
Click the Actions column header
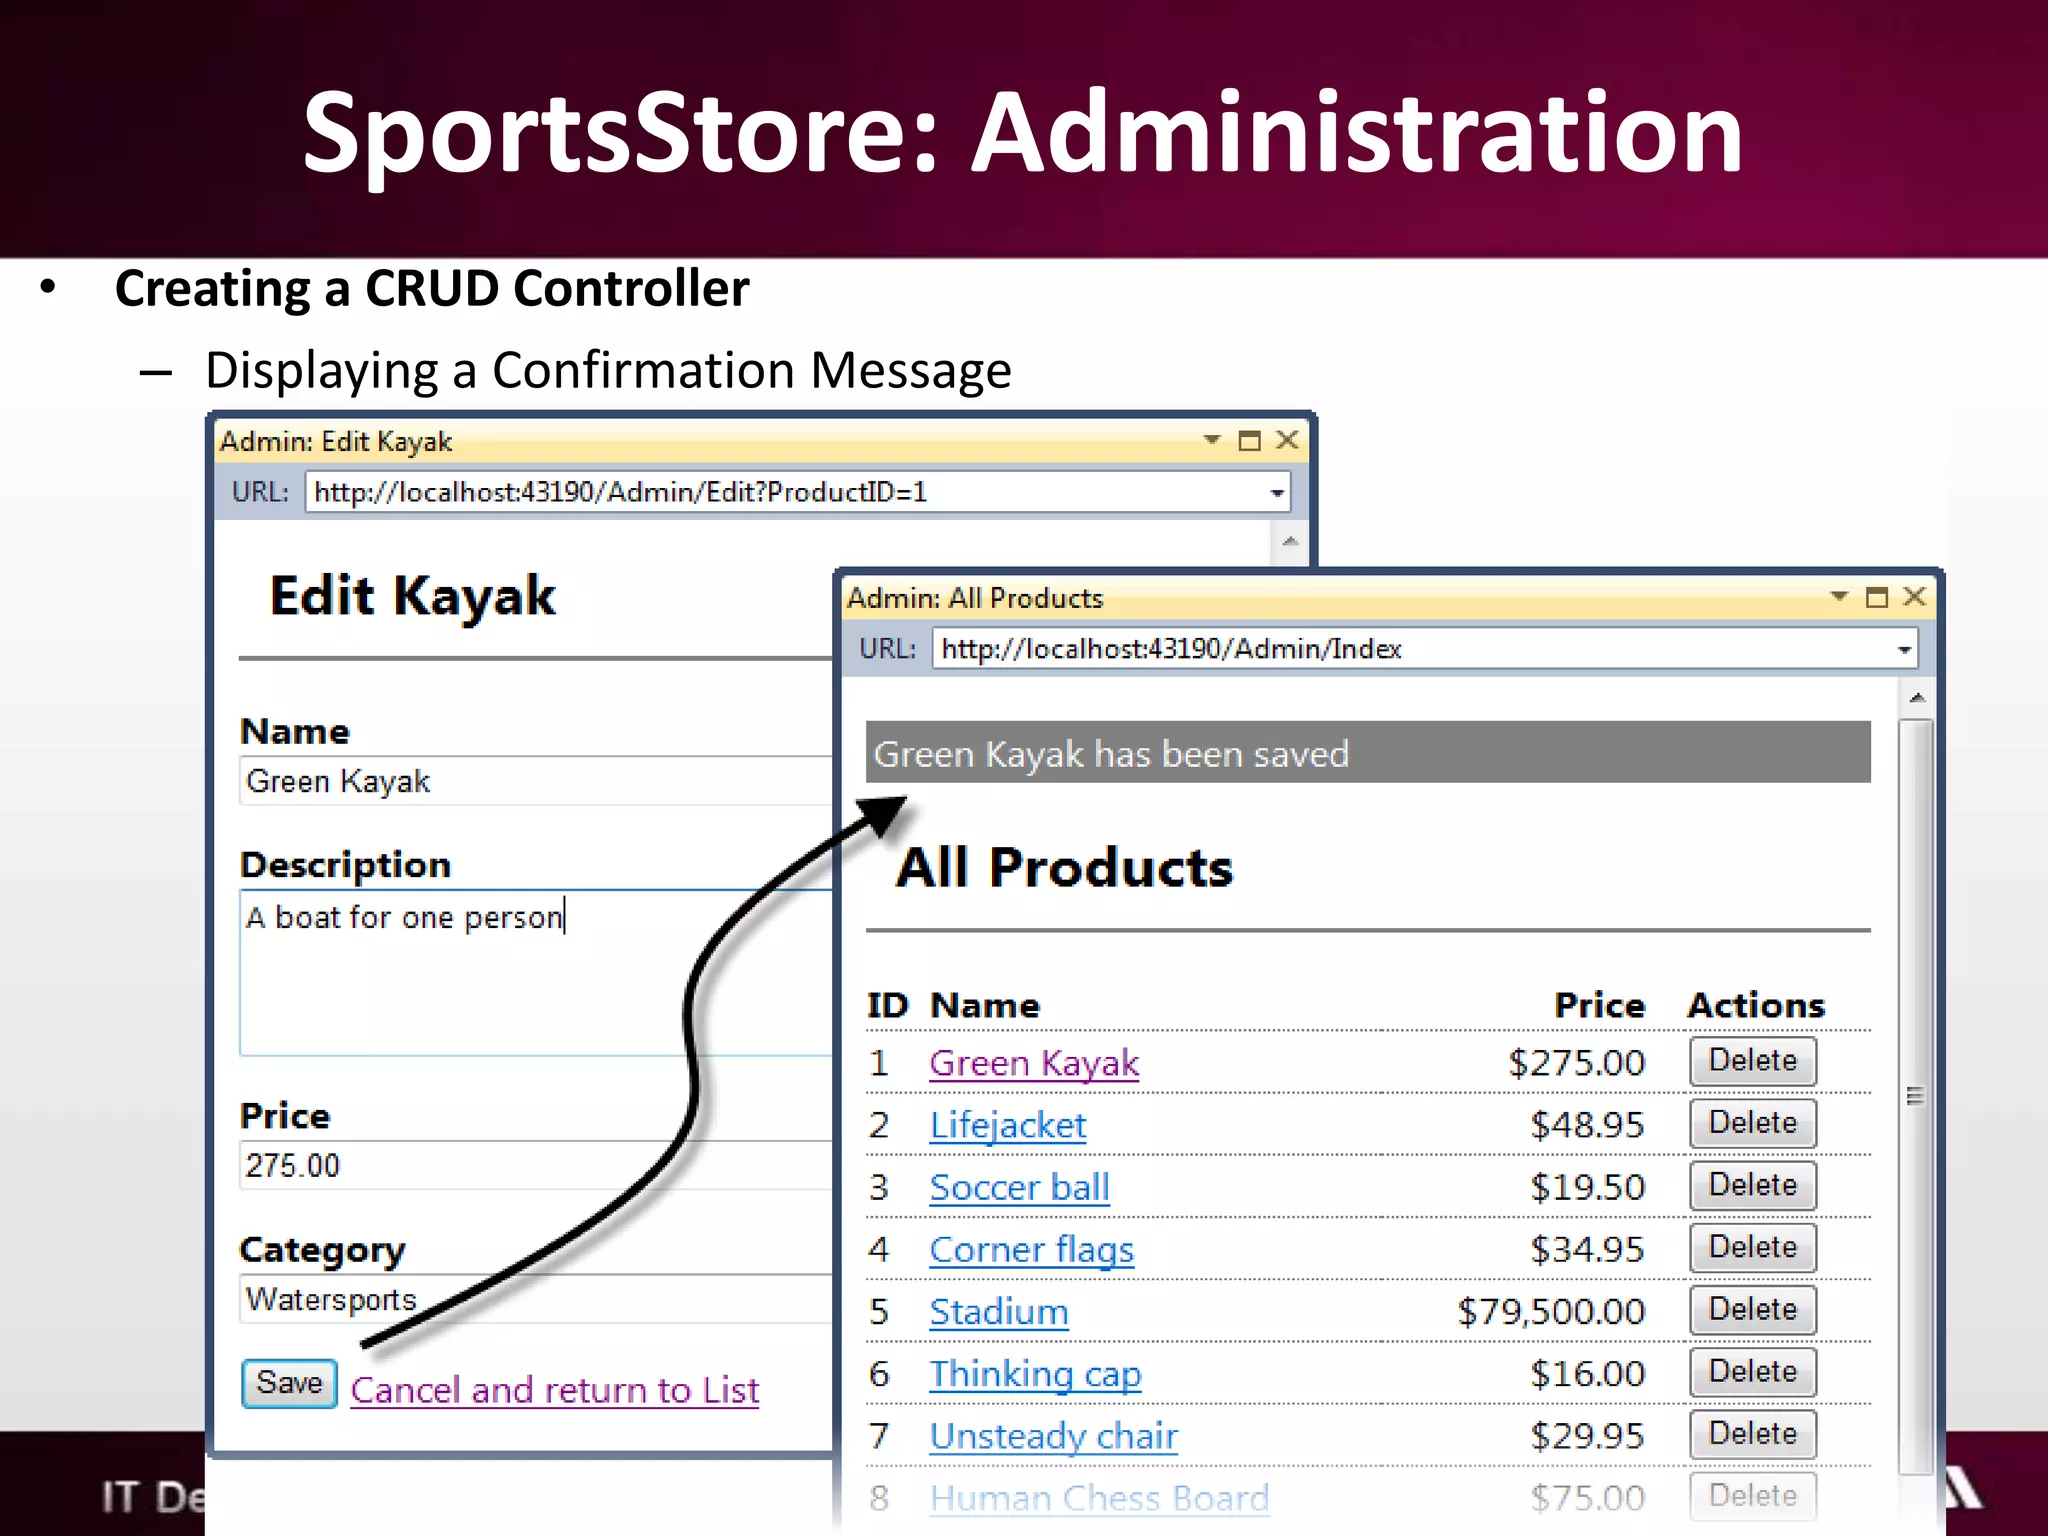1756,1005
